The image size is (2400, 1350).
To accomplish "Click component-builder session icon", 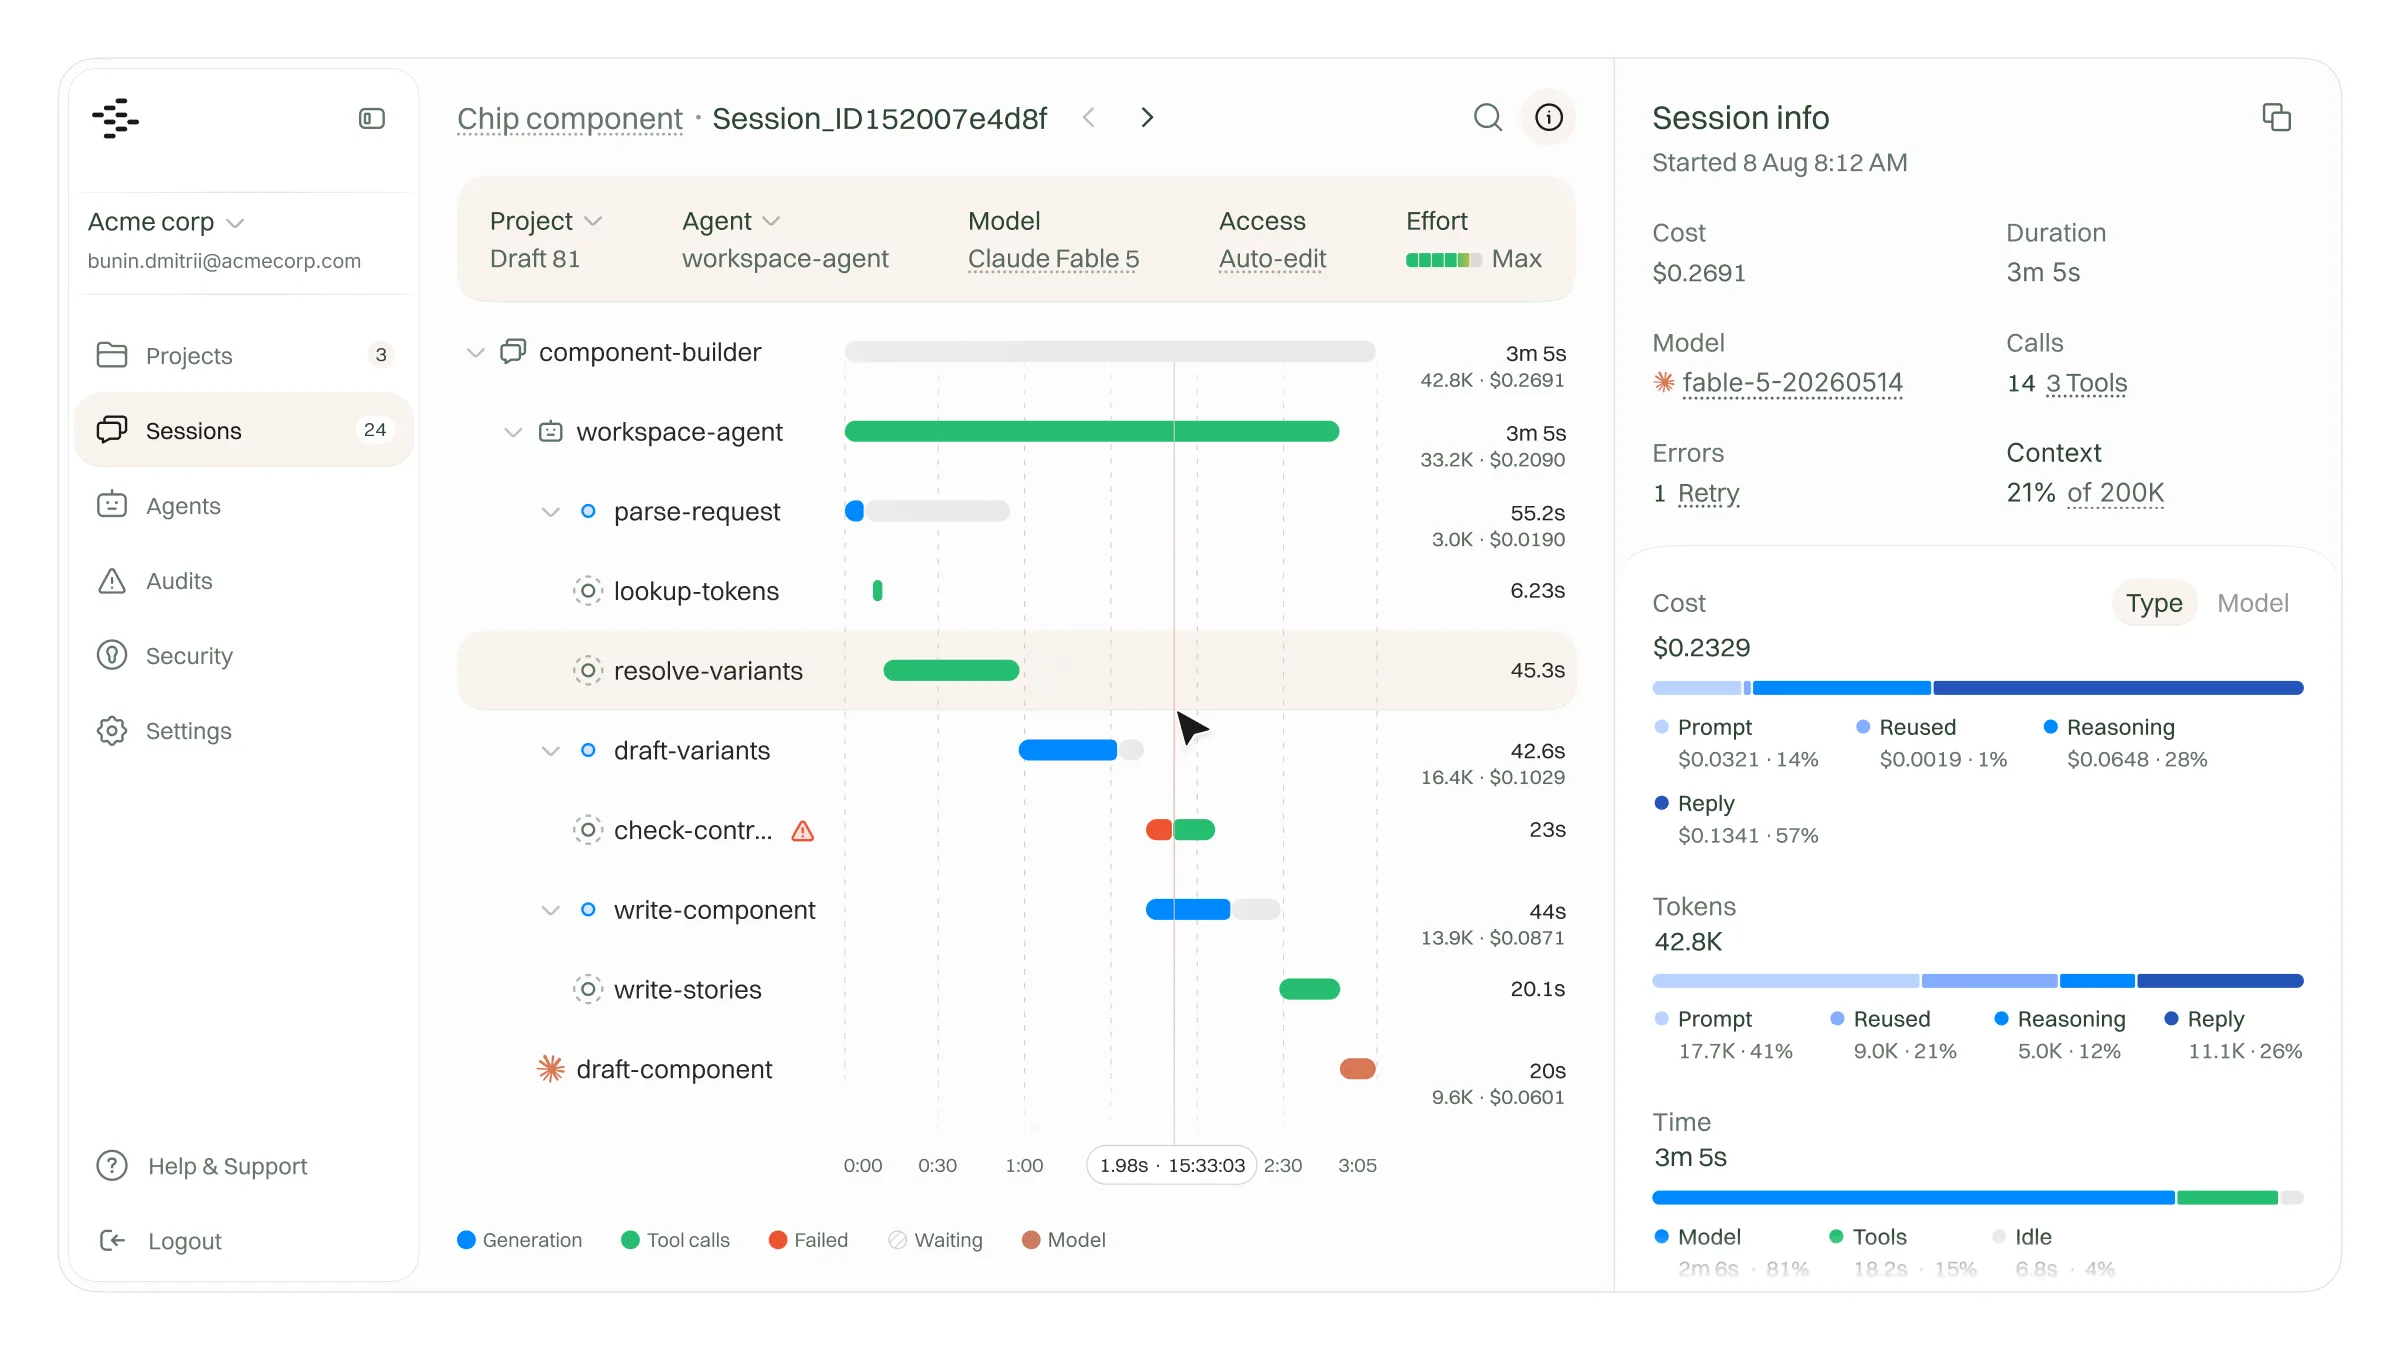I will click(x=513, y=351).
